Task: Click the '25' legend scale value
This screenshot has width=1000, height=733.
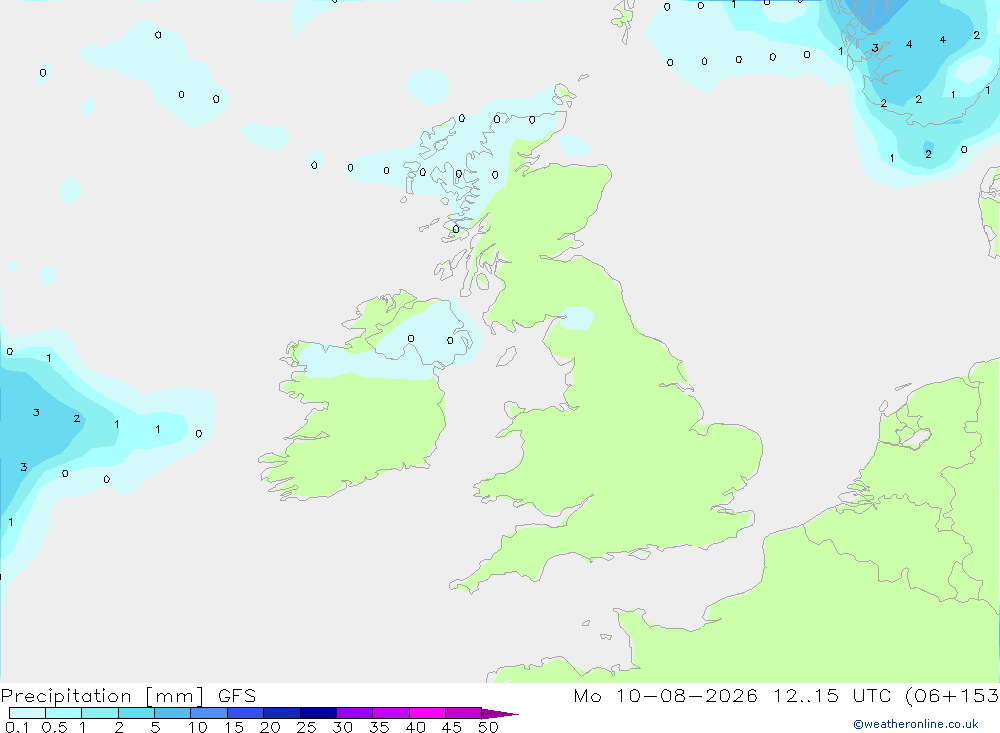Action: [x=306, y=727]
